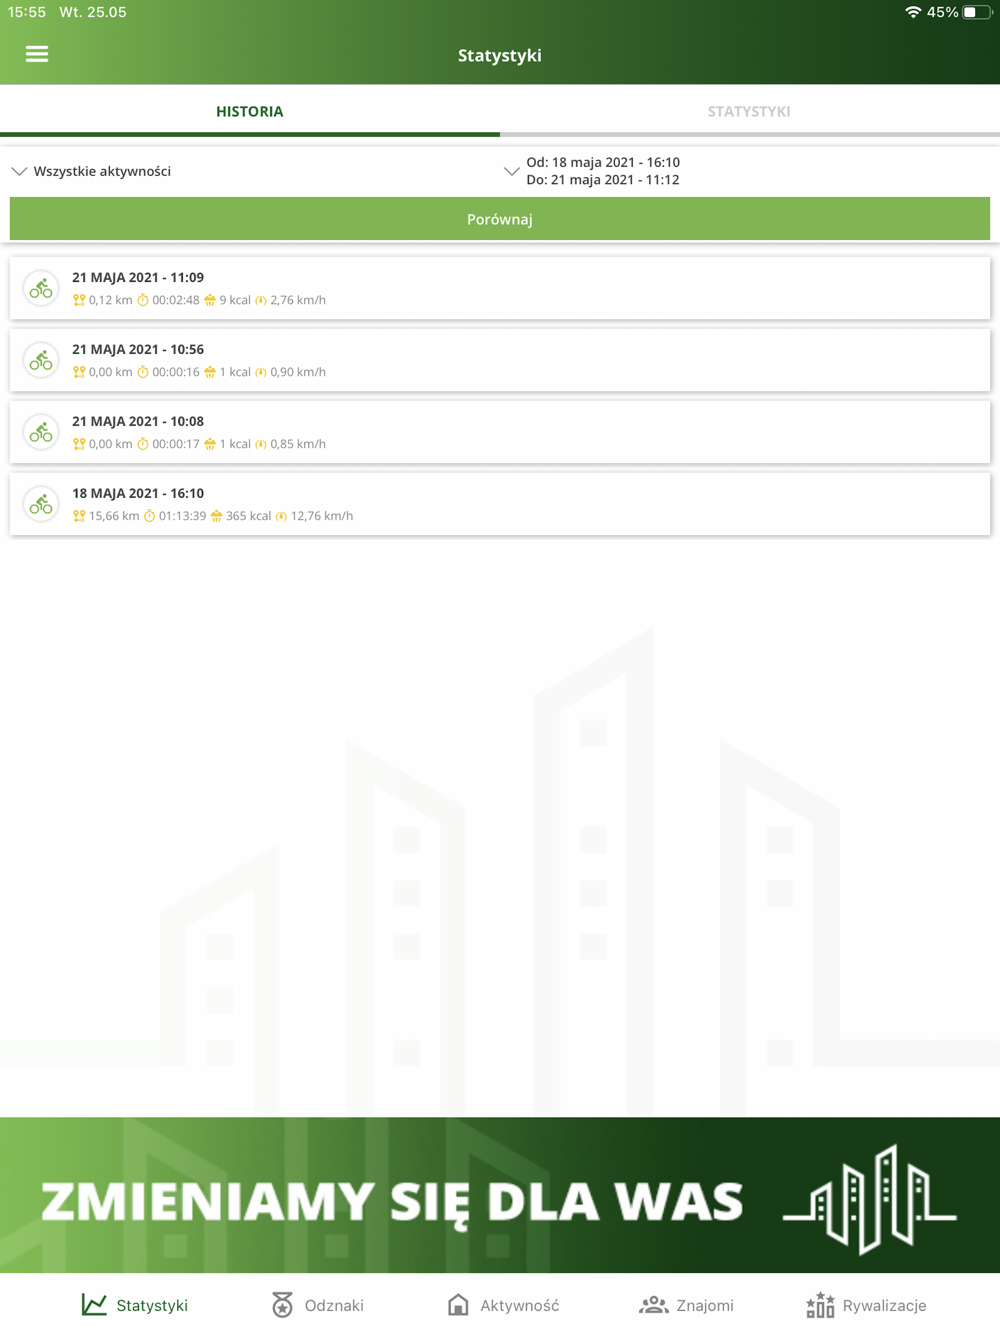Expand the Wszystkie aktywności filter dropdown
This screenshot has width=1000, height=1334.
point(91,171)
